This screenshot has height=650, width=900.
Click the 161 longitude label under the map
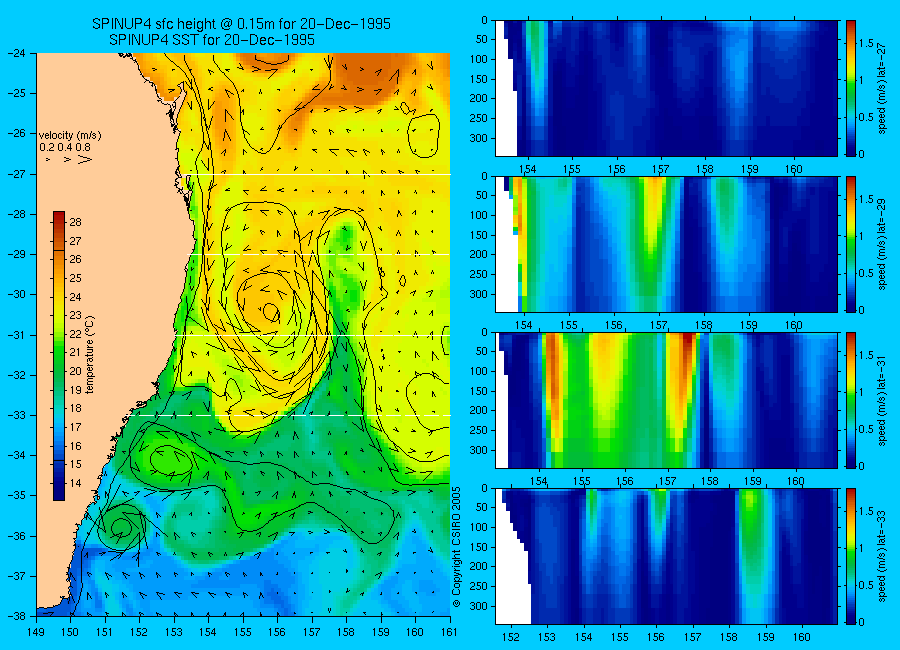(x=449, y=632)
